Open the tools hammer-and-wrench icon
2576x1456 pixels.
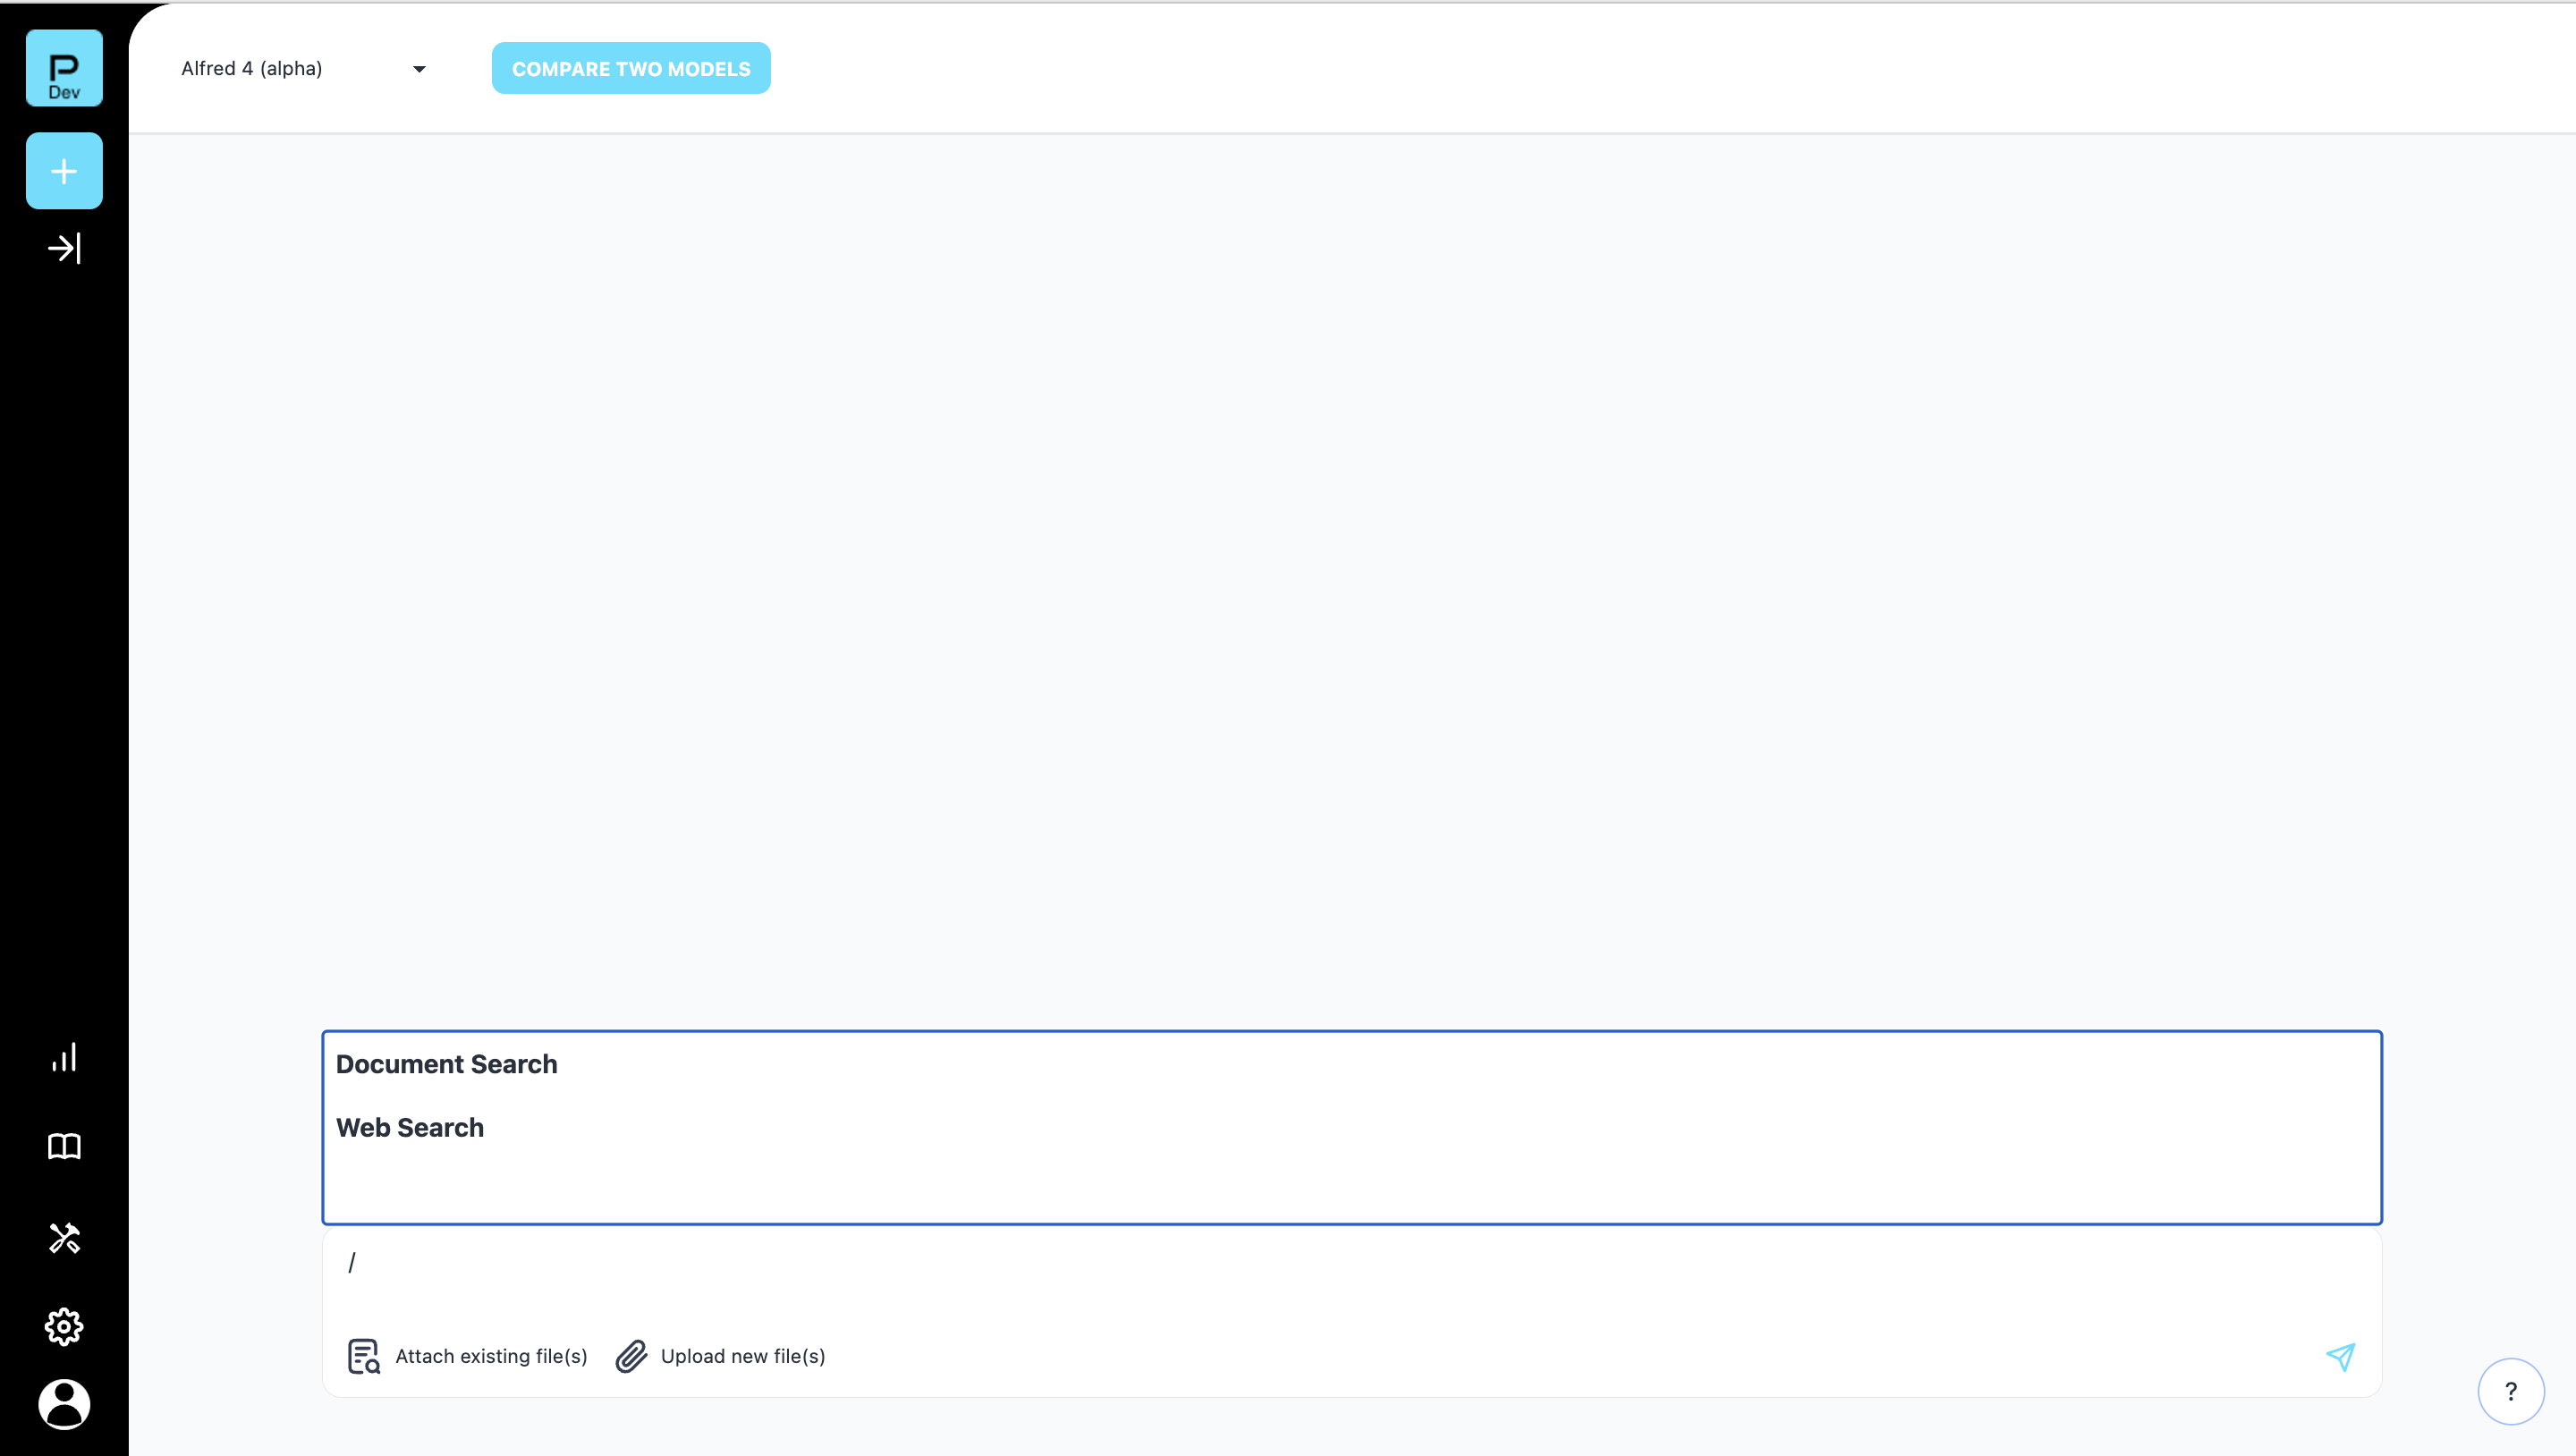[x=64, y=1237]
